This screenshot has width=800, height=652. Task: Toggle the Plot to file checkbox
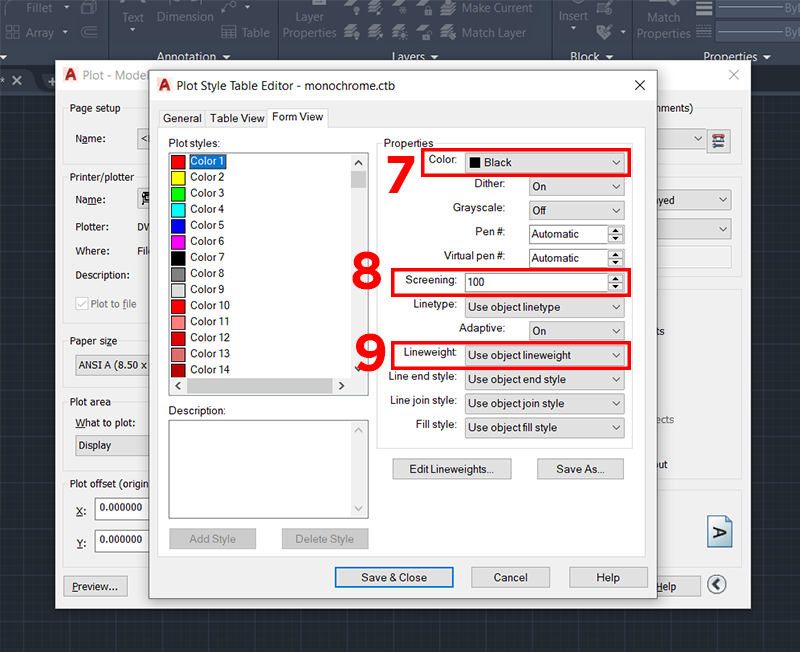pos(82,304)
